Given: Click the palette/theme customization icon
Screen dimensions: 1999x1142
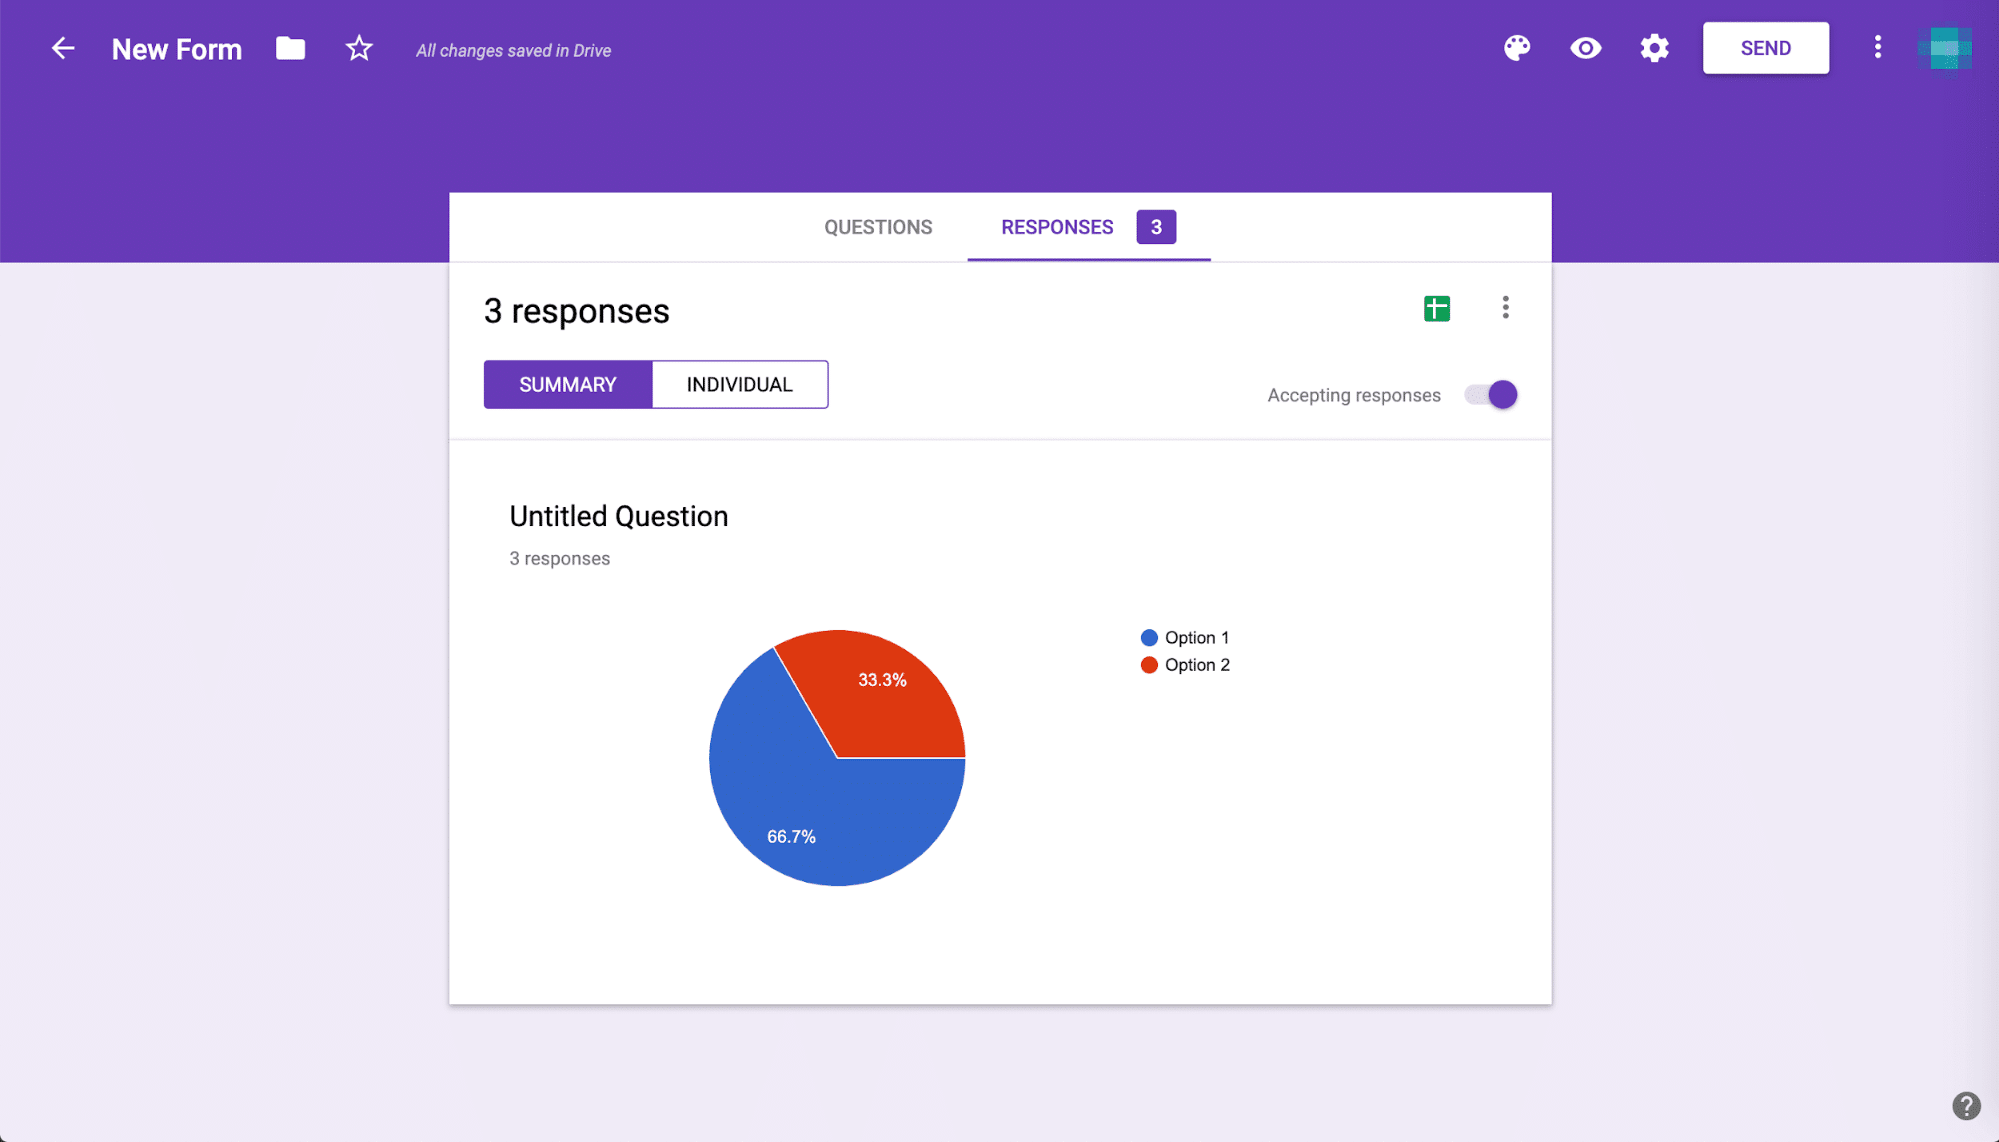Looking at the screenshot, I should pos(1517,48).
